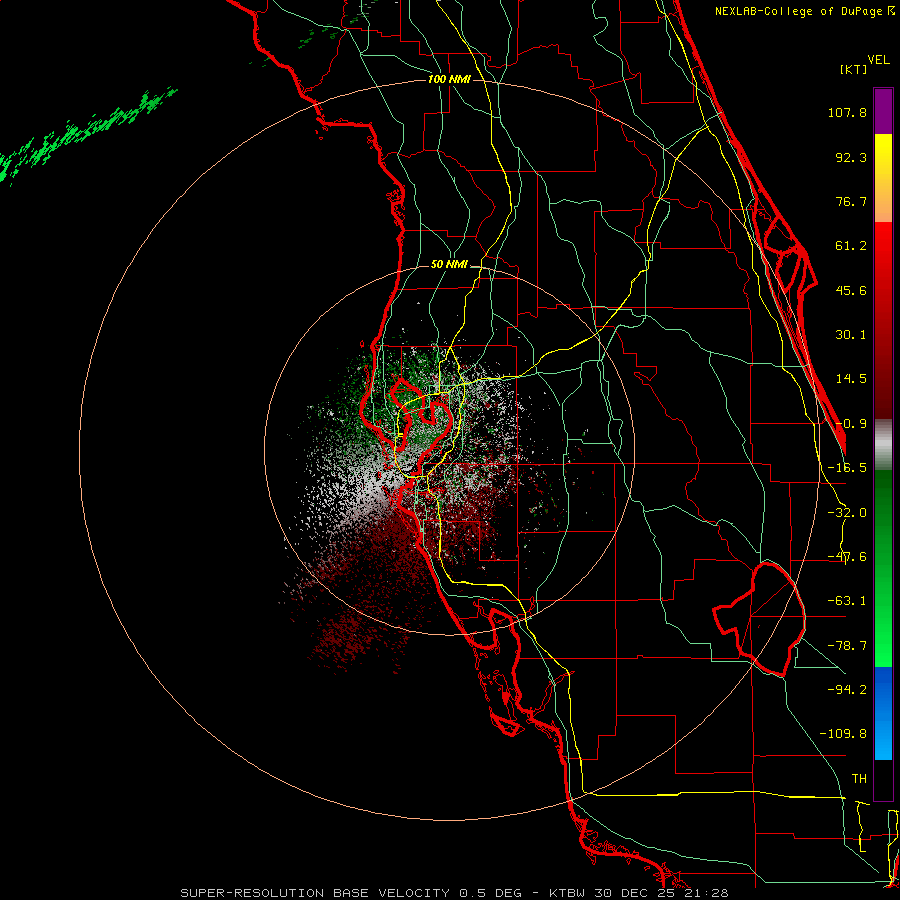Click the 50 NMI range ring label
900x900 pixels.
pyautogui.click(x=449, y=264)
